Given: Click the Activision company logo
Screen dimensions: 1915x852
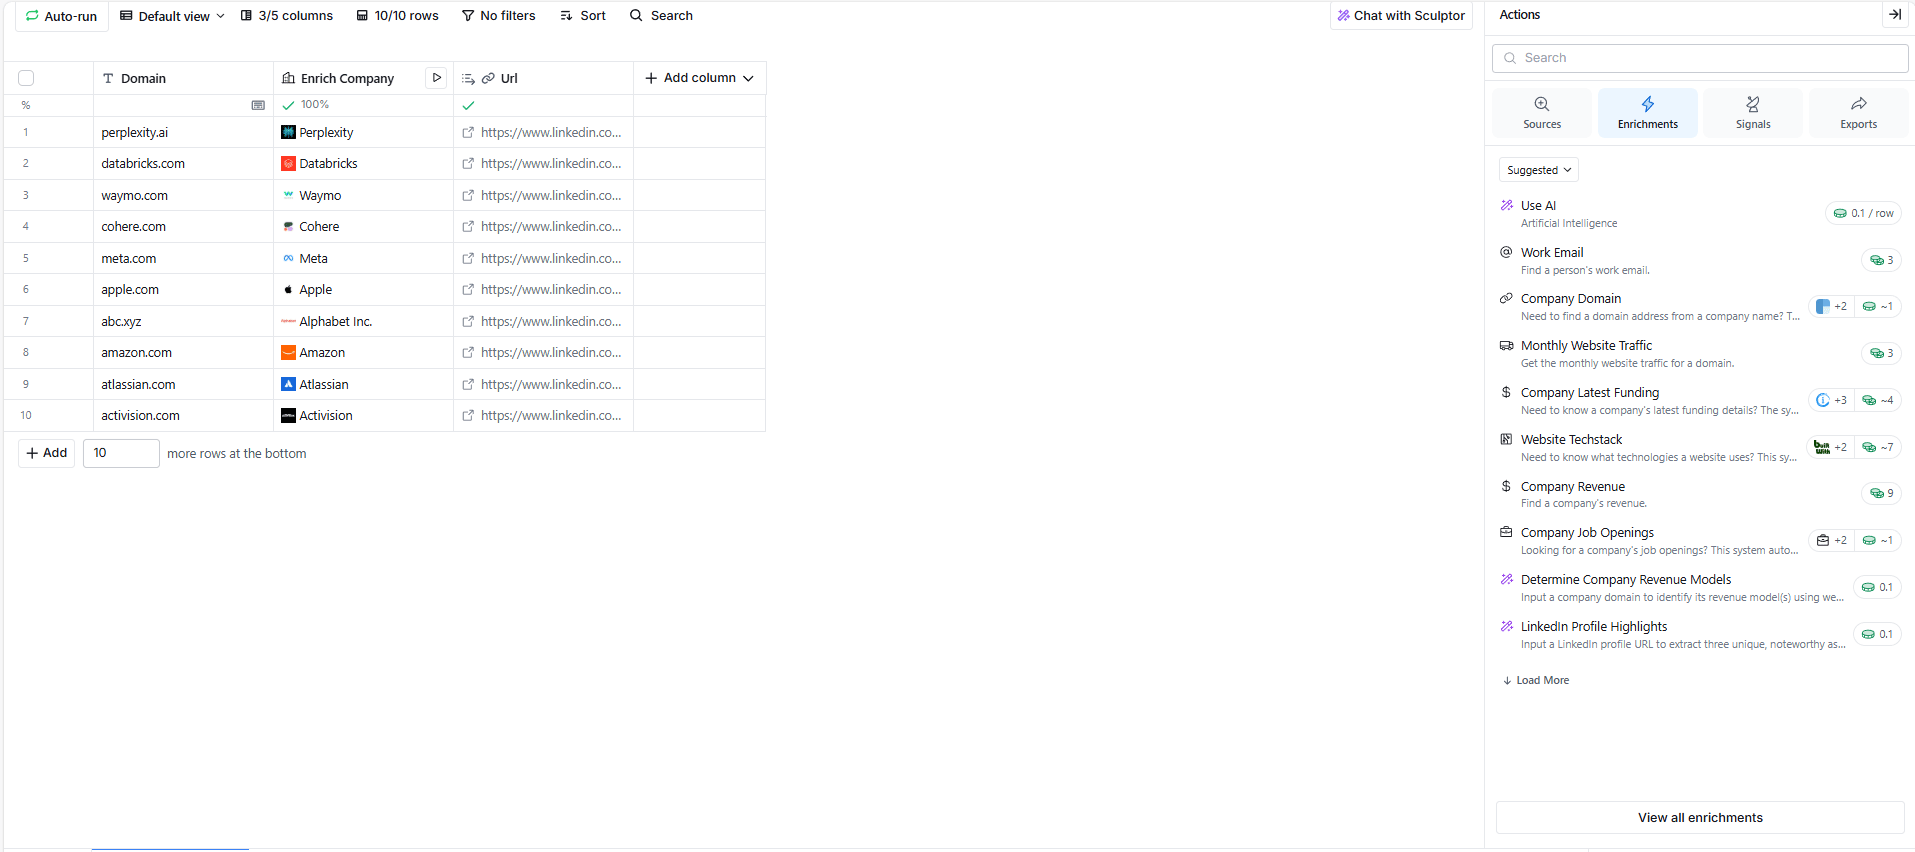Looking at the screenshot, I should pos(288,416).
